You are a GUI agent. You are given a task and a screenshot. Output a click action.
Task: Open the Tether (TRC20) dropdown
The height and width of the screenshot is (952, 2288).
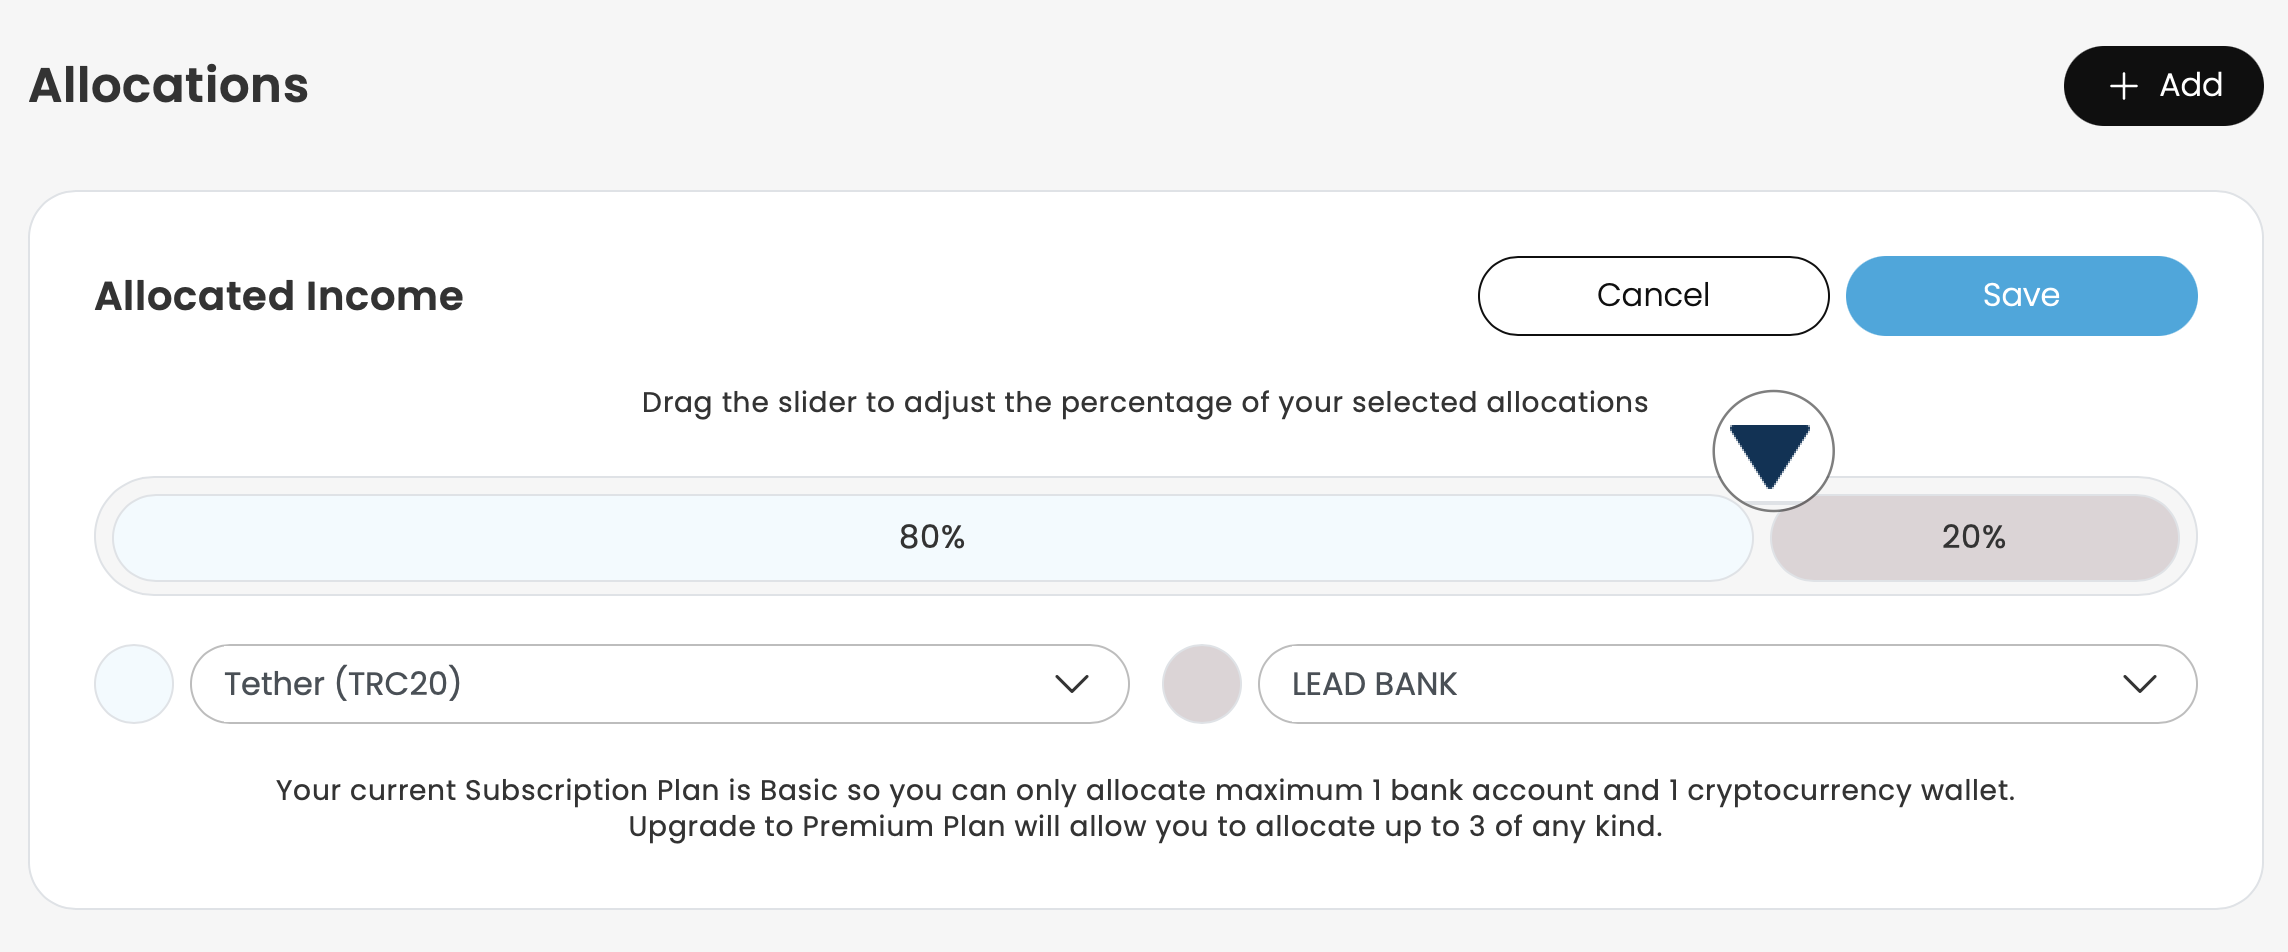pyautogui.click(x=640, y=684)
